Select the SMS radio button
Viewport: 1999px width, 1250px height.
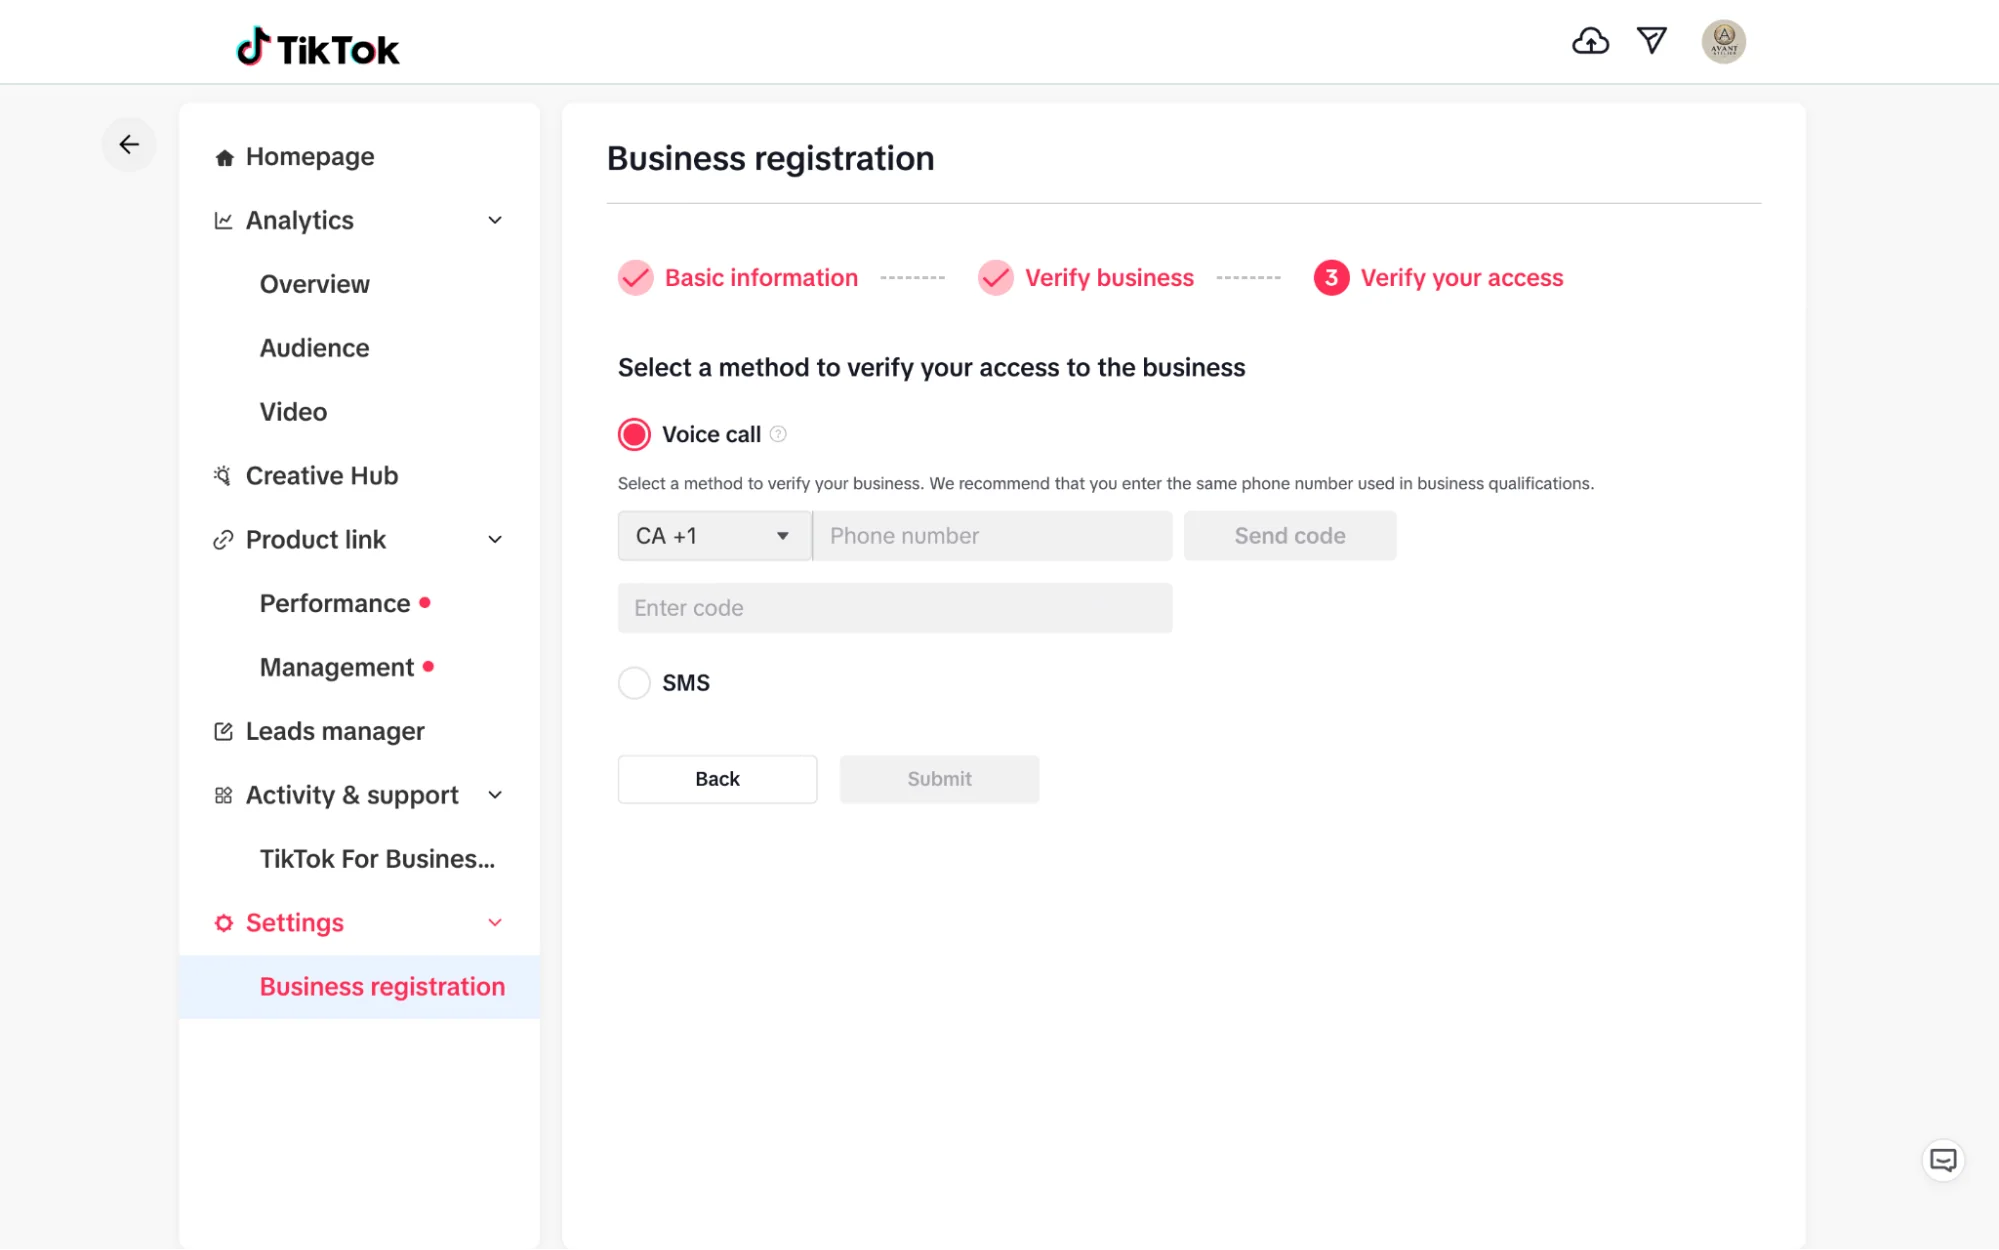(634, 683)
